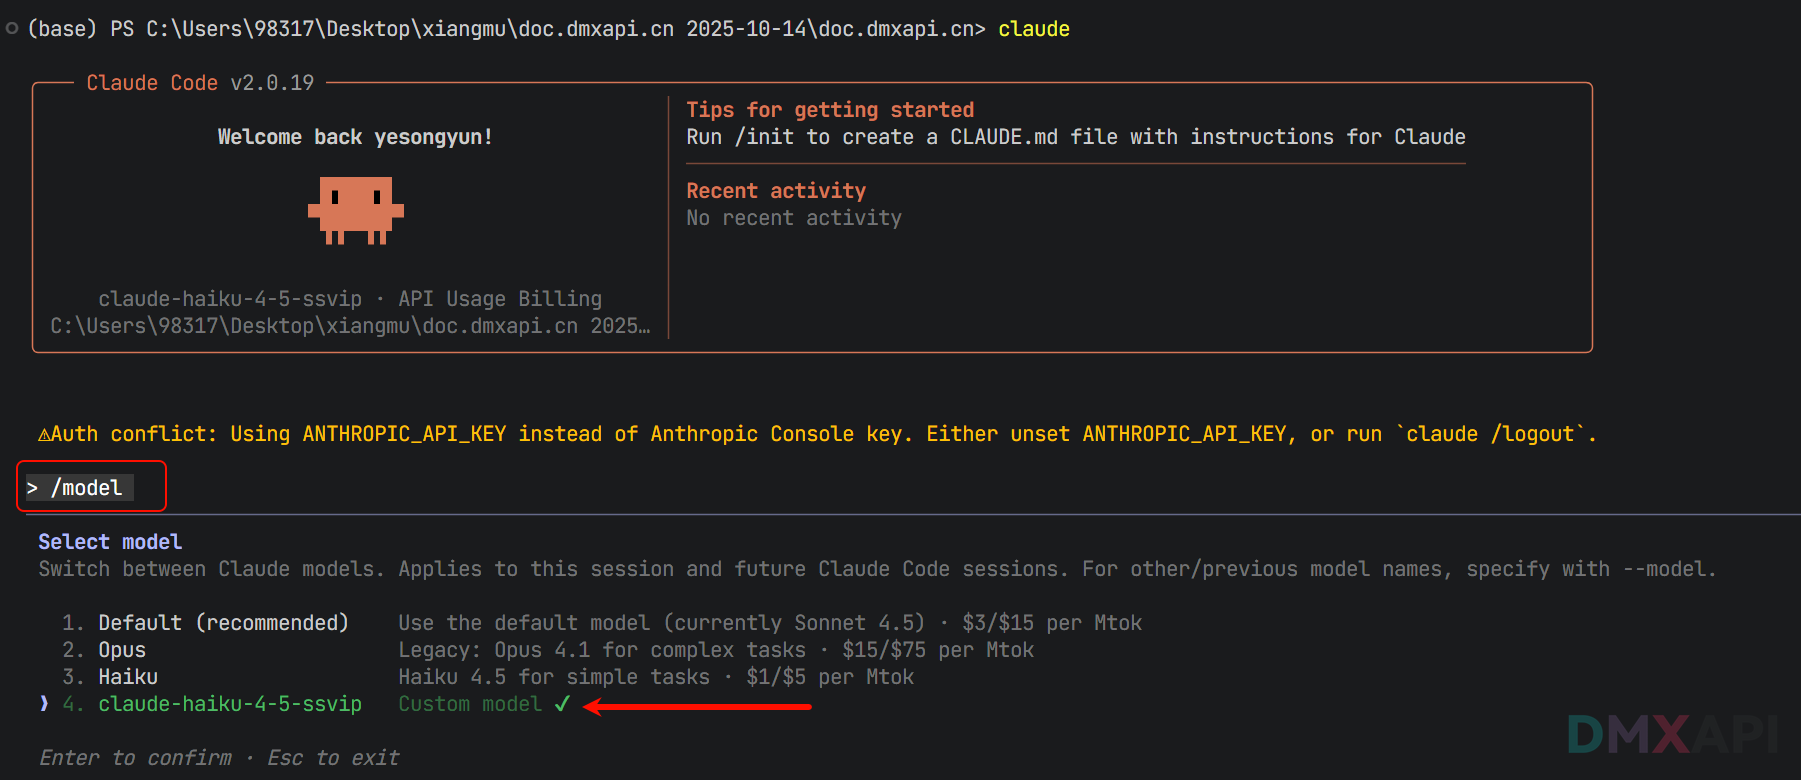Click the Claude Code v2.0.19 title

point(200,83)
